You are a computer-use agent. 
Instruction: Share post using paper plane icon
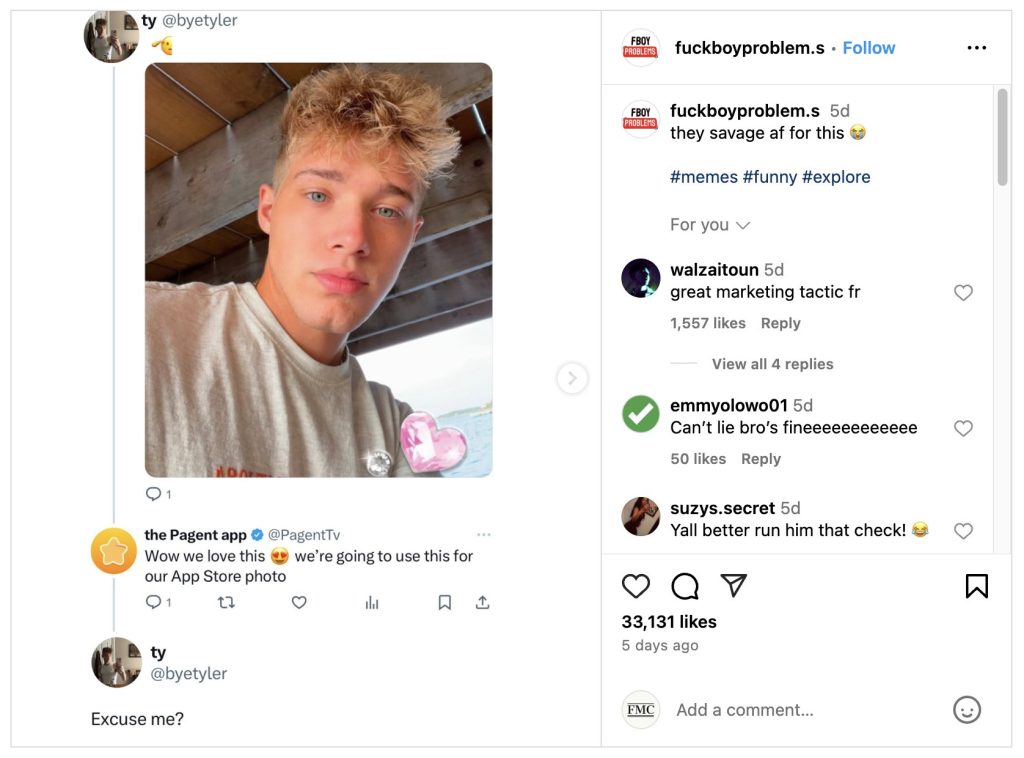734,586
